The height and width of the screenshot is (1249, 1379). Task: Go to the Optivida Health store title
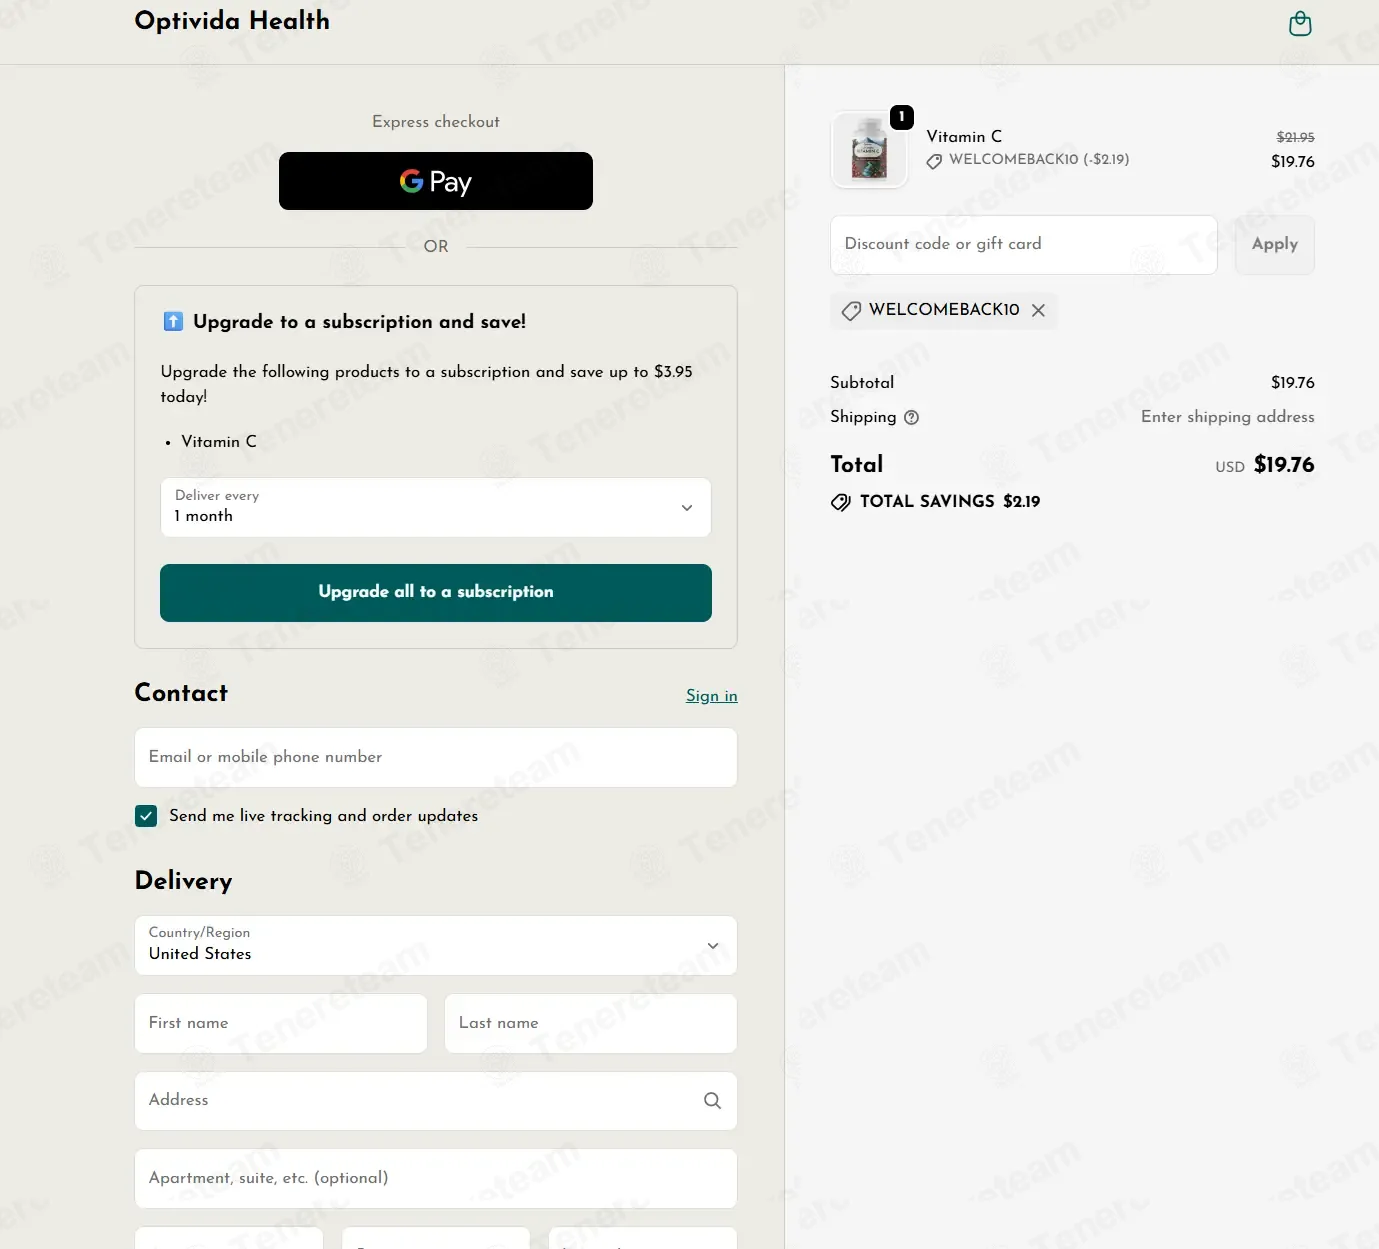tap(232, 21)
